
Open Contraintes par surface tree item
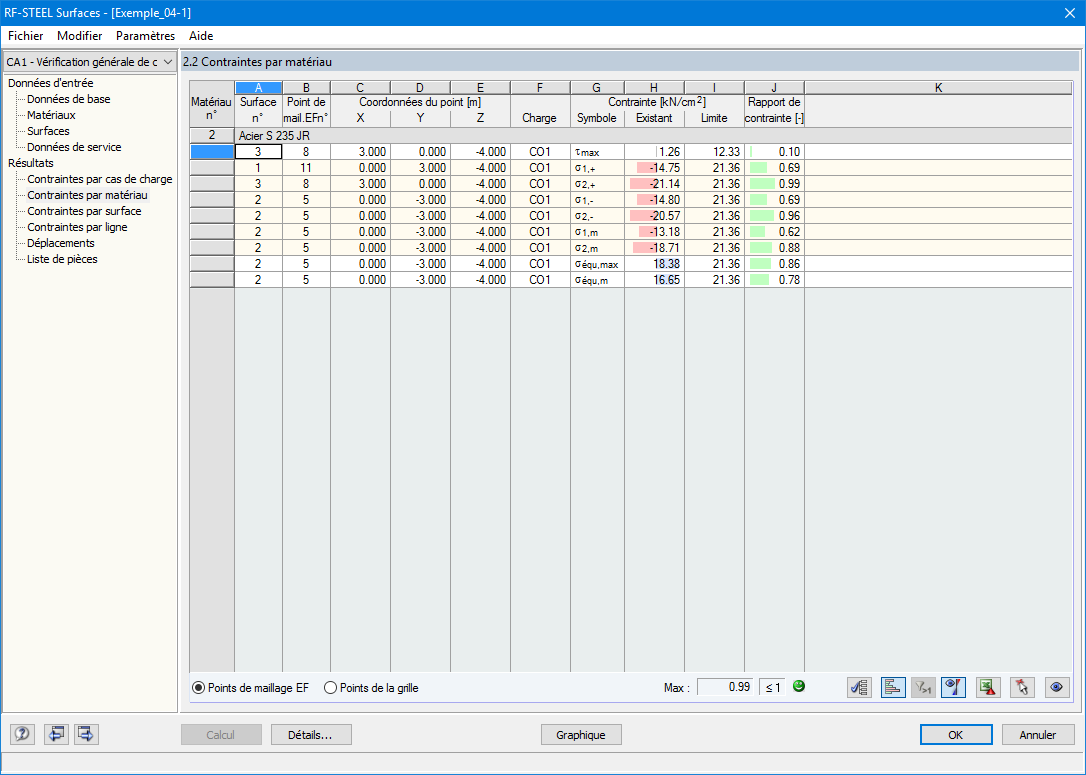click(x=84, y=211)
